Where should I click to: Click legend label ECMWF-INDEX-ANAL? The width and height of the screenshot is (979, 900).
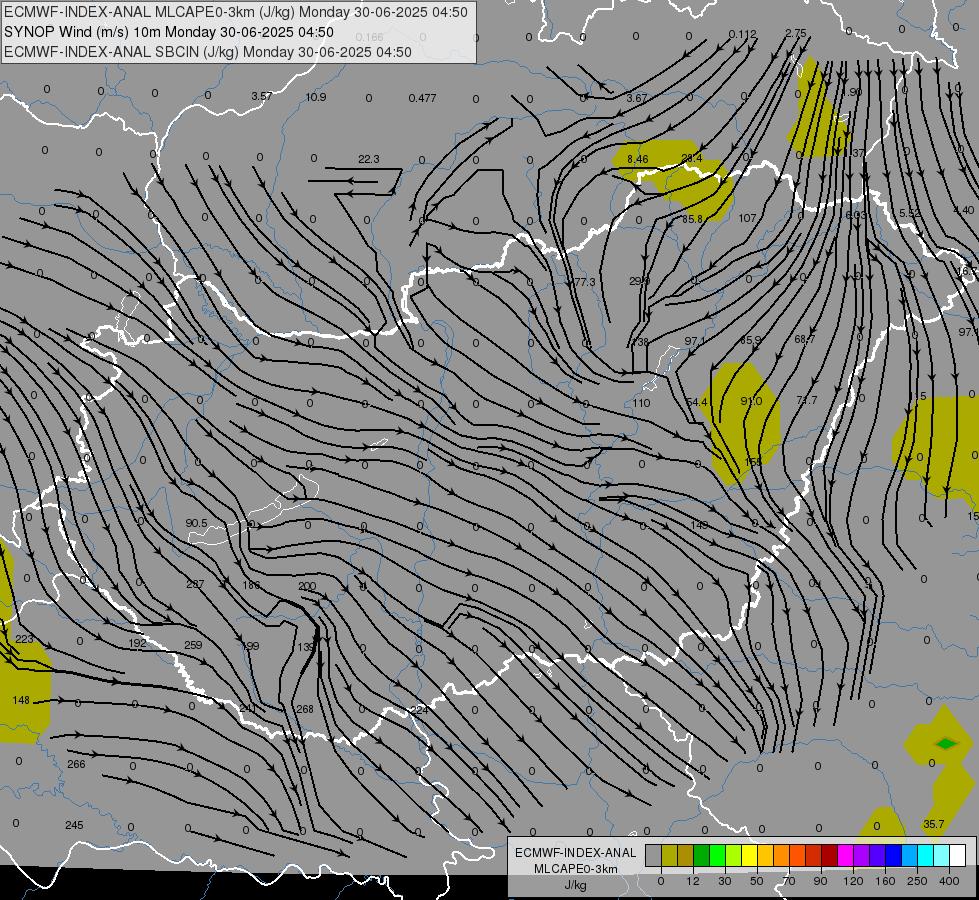coord(576,853)
